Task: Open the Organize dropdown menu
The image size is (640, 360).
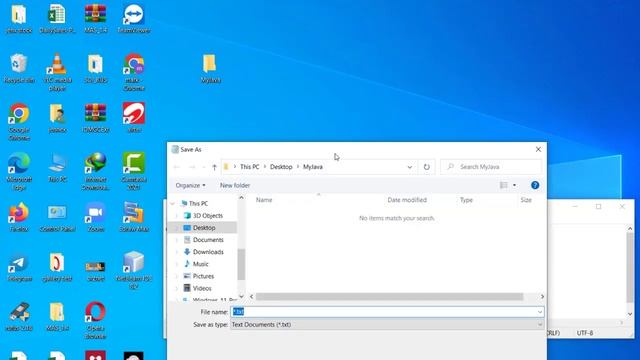Action: pyautogui.click(x=190, y=185)
